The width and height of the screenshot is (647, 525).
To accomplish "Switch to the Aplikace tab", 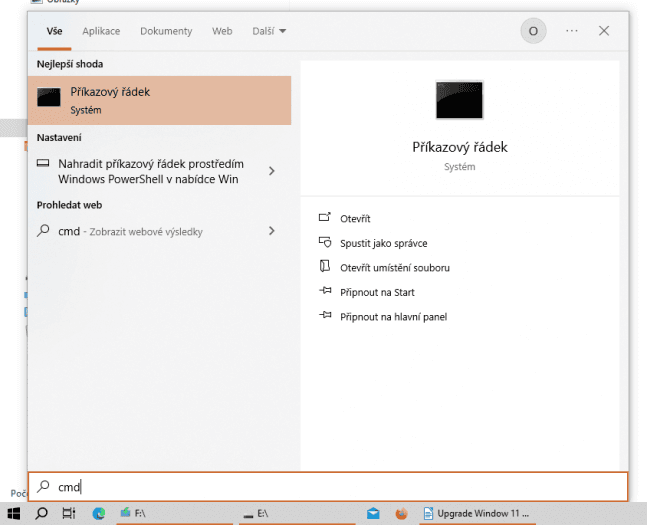I will pos(101,31).
